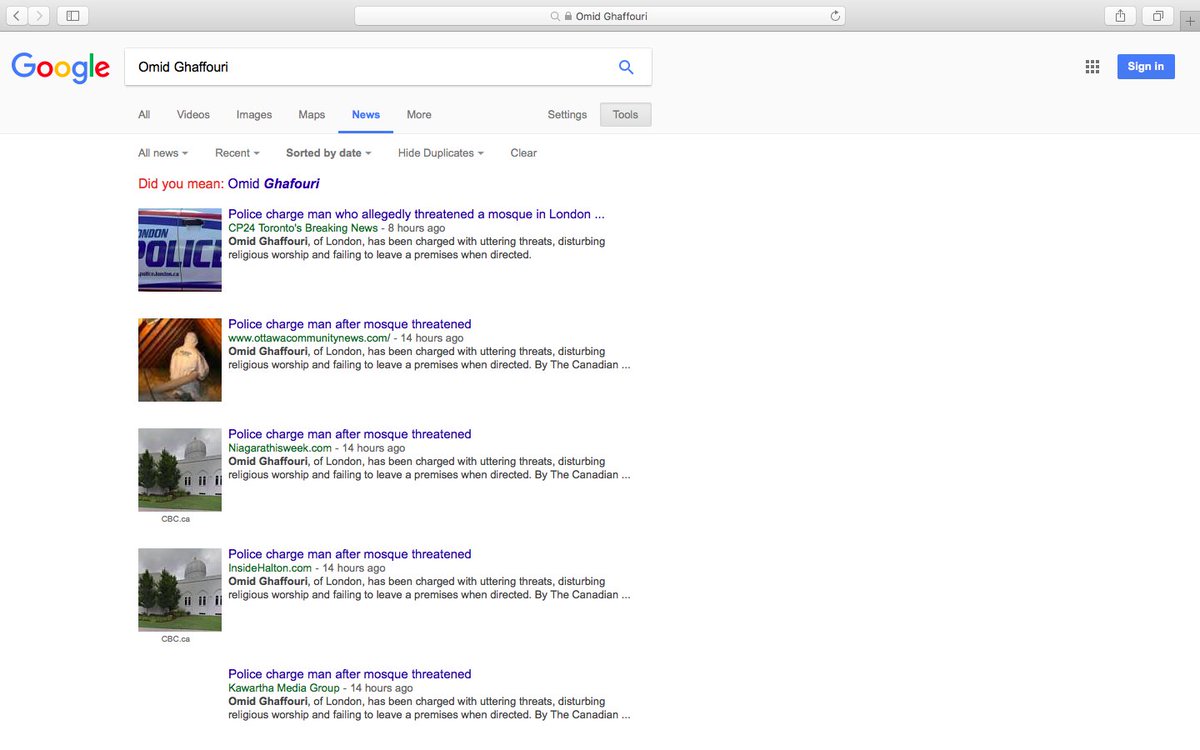Switch to the Images tab
Screen dimensions: 1200x750
[x=254, y=115]
